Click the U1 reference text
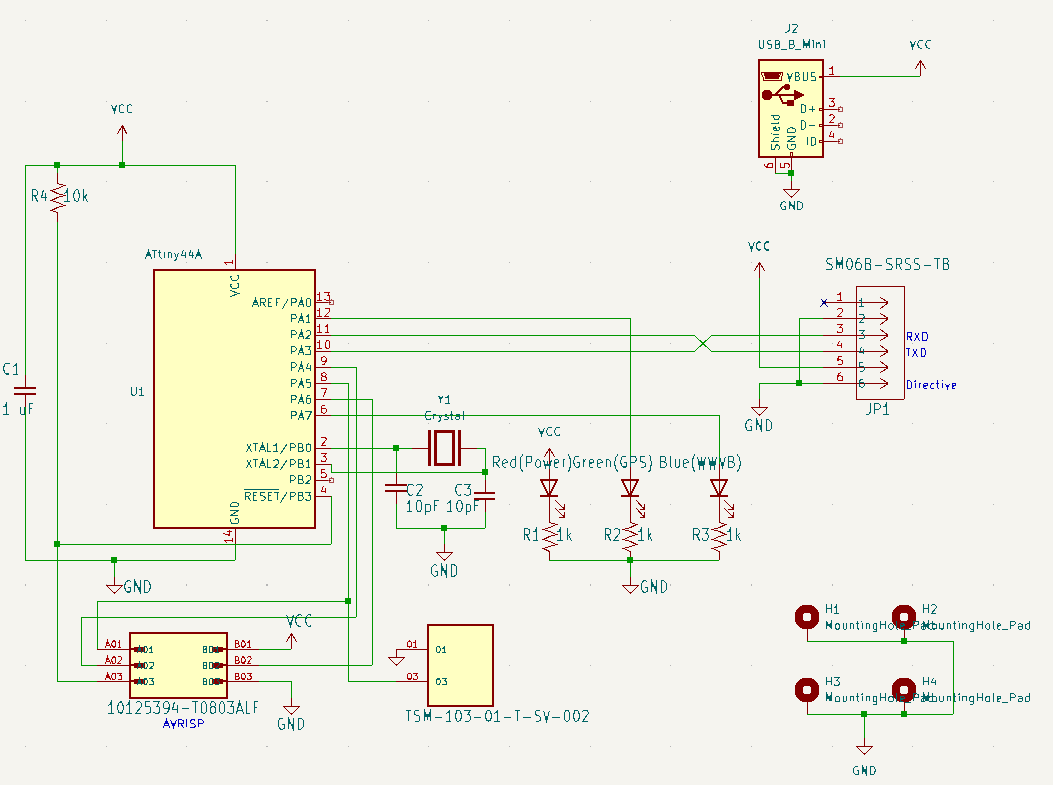 coord(137,391)
